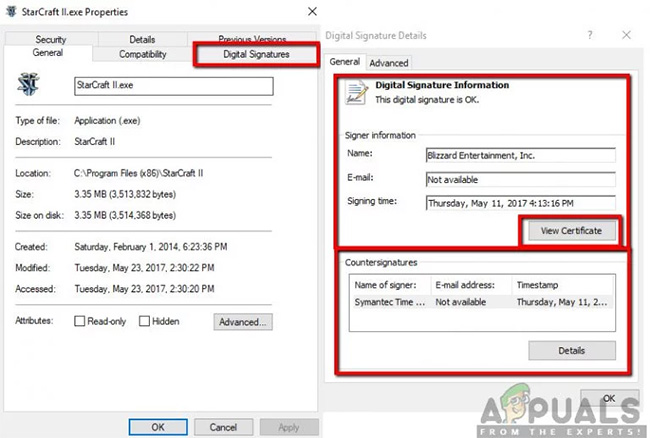Image resolution: width=650 pixels, height=438 pixels.
Task: Enable the Hidden attribute checkbox
Action: (x=144, y=321)
